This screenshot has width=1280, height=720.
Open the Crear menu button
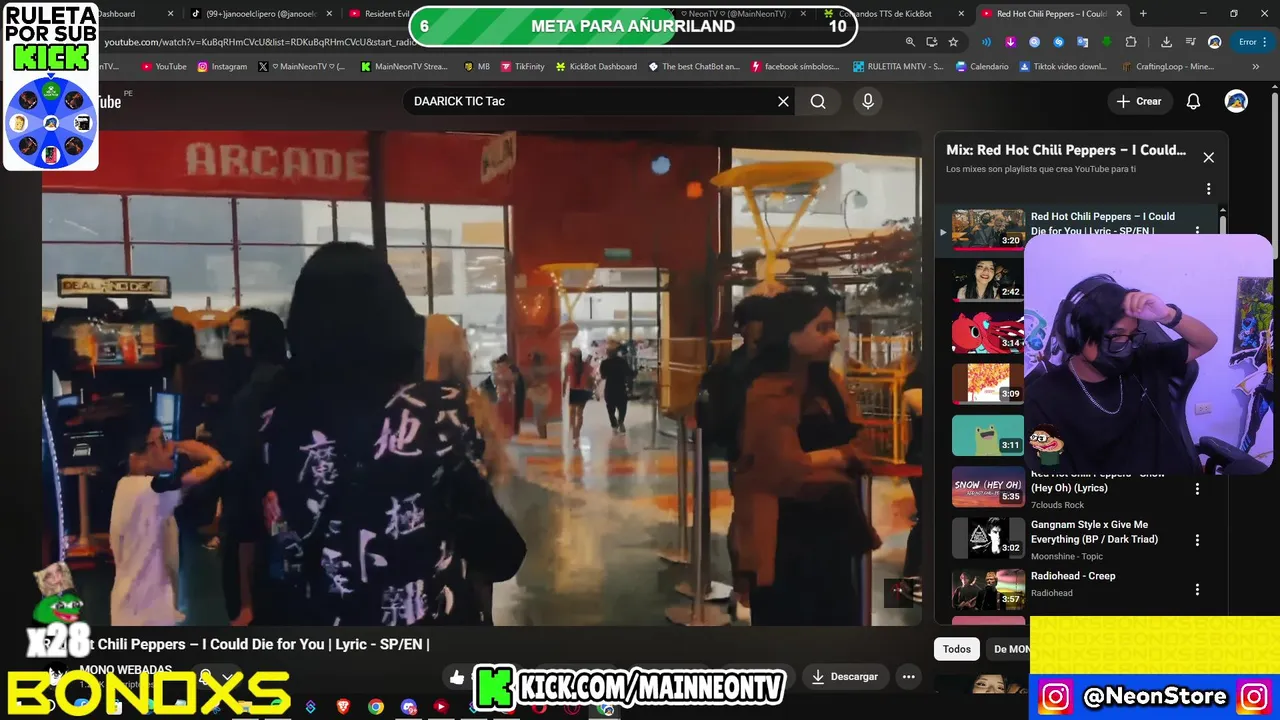click(x=1139, y=101)
